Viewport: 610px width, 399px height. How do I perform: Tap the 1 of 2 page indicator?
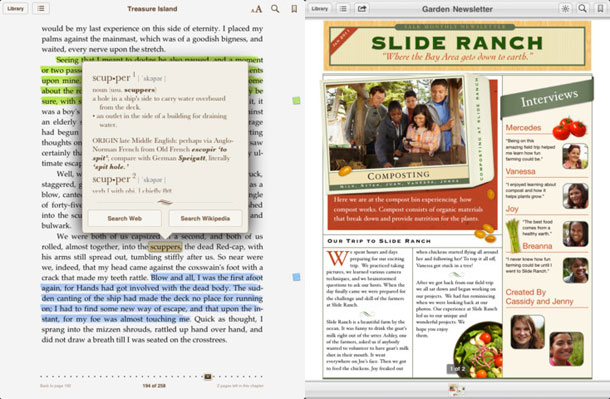tap(458, 368)
